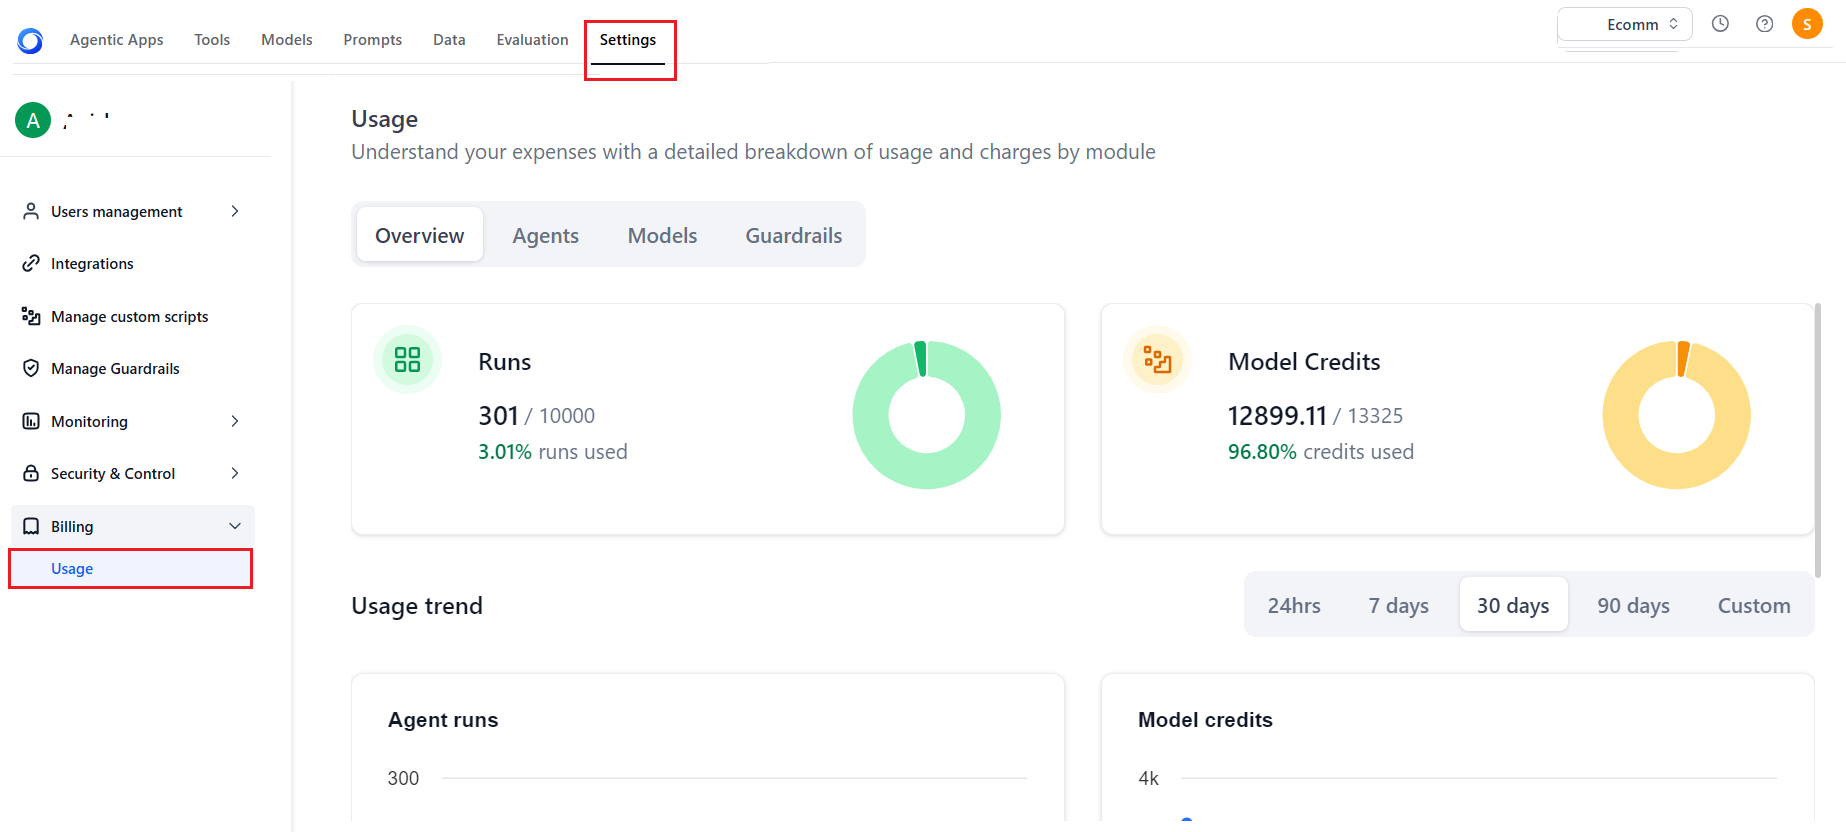
Task: Select the 90 days trend range
Action: pyautogui.click(x=1633, y=605)
